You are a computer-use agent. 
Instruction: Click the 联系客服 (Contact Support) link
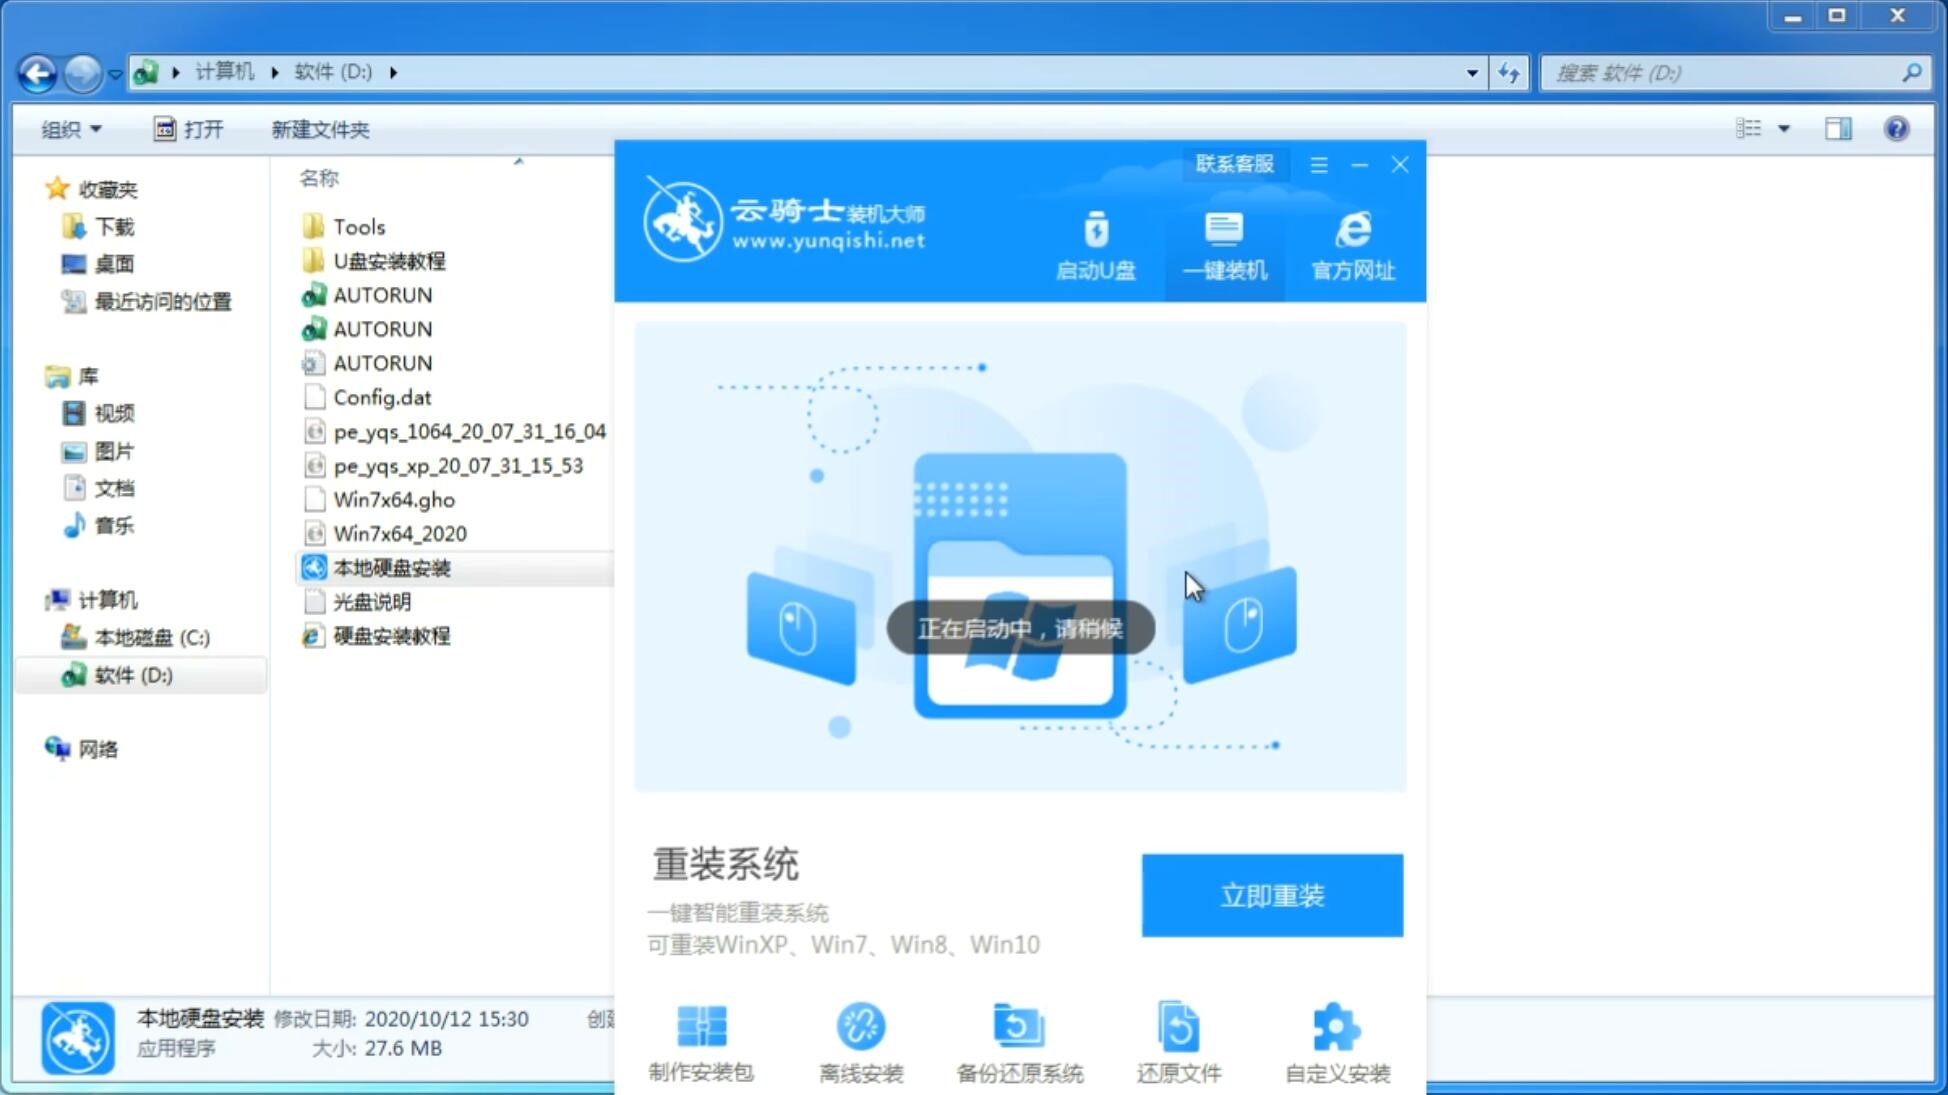1232,163
